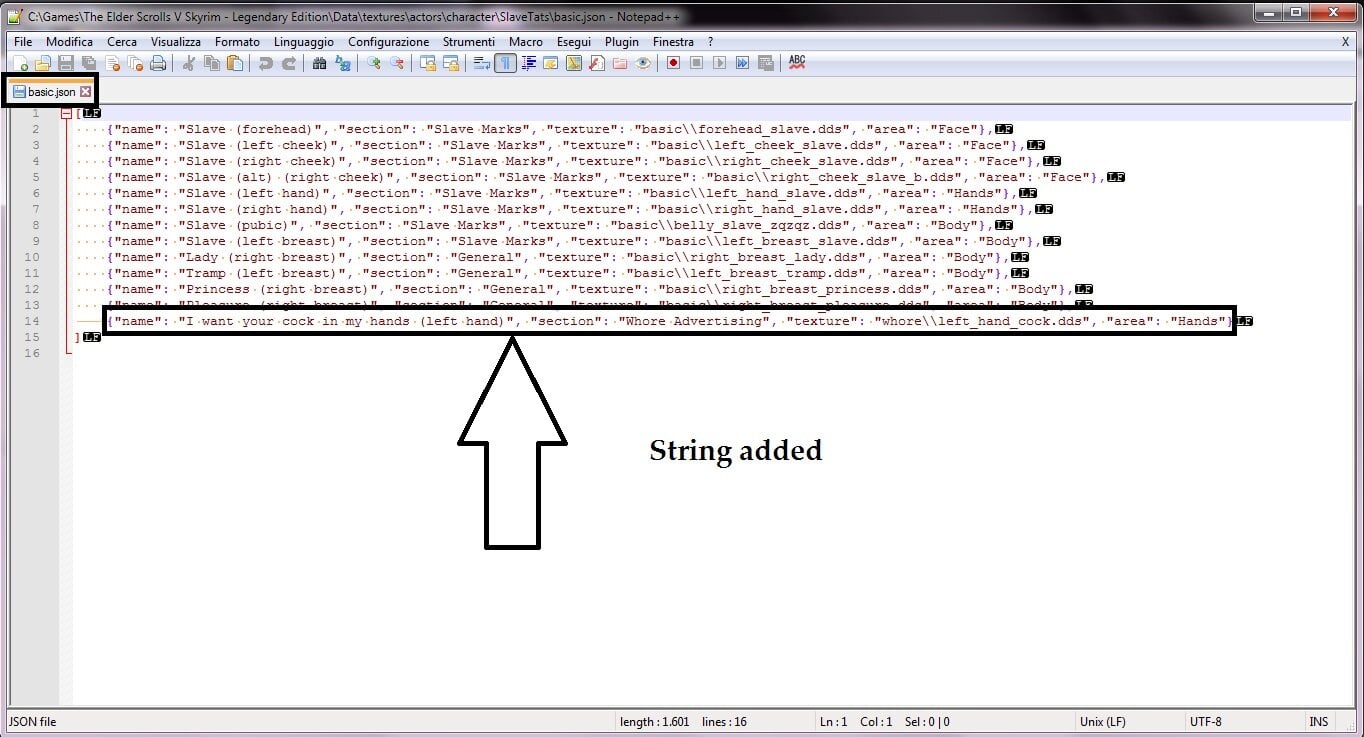1364x737 pixels.
Task: Click the 'INS' insert mode indicator
Action: click(1319, 721)
